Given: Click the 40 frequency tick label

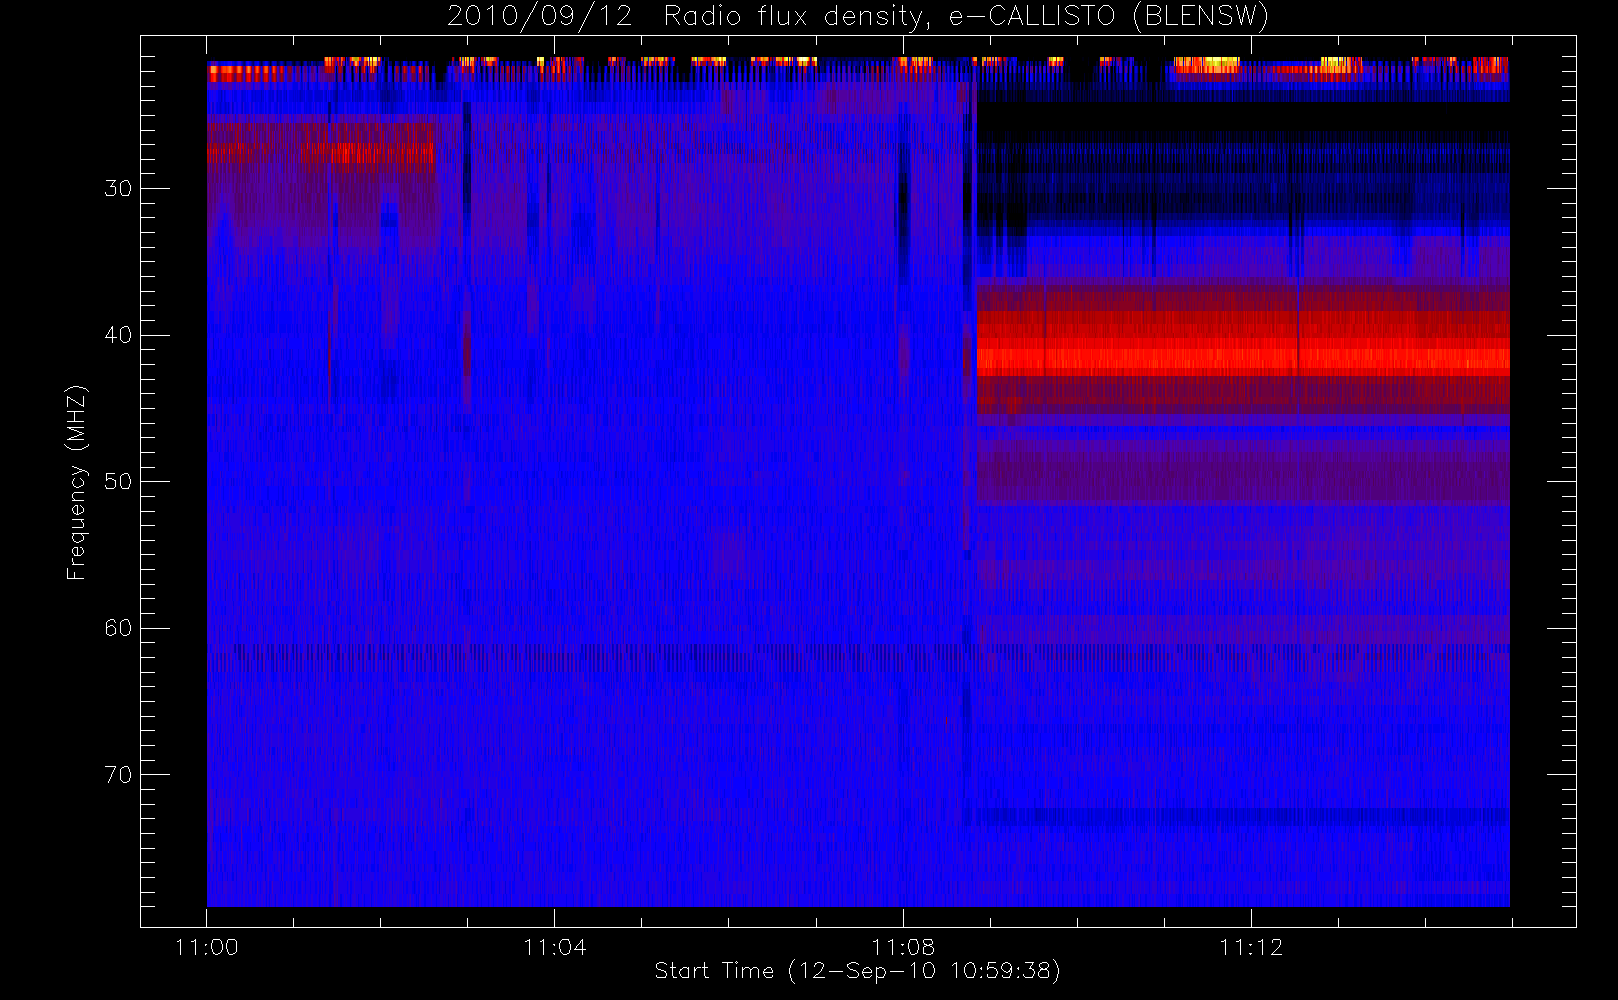Looking at the screenshot, I should (x=118, y=335).
